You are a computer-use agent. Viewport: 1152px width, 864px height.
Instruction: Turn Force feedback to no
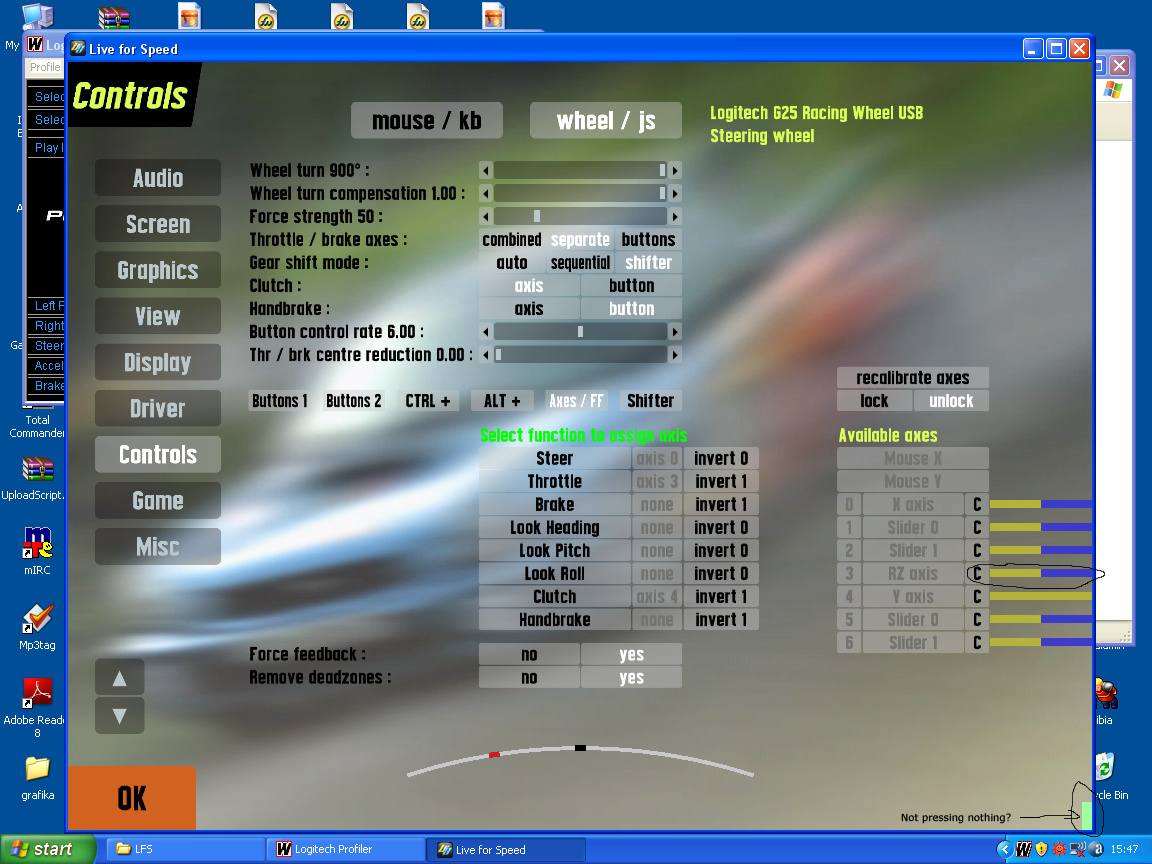[529, 655]
